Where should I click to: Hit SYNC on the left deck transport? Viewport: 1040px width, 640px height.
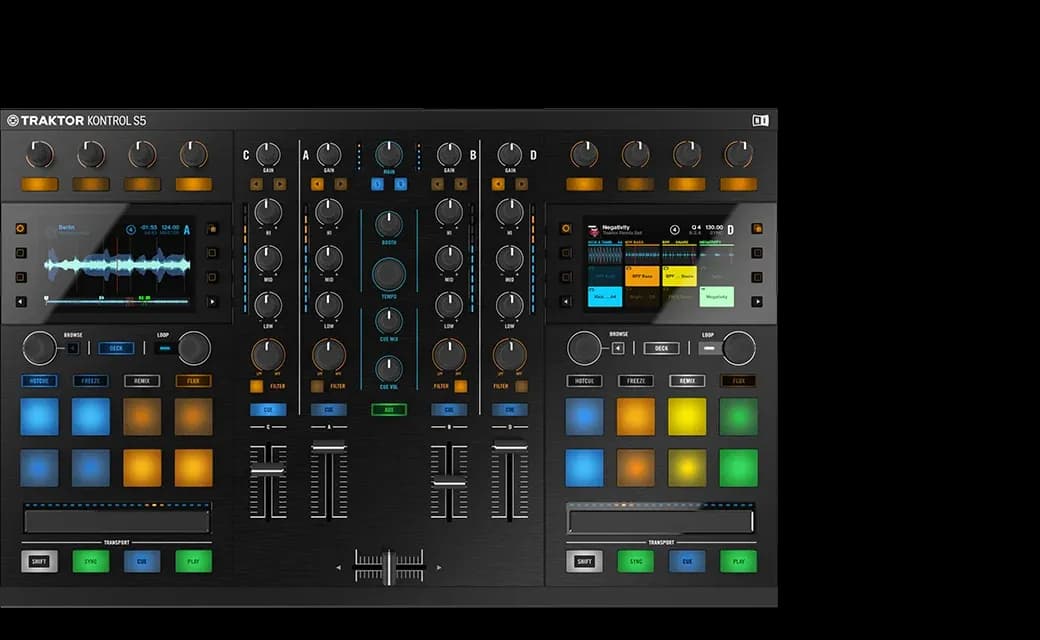91,561
